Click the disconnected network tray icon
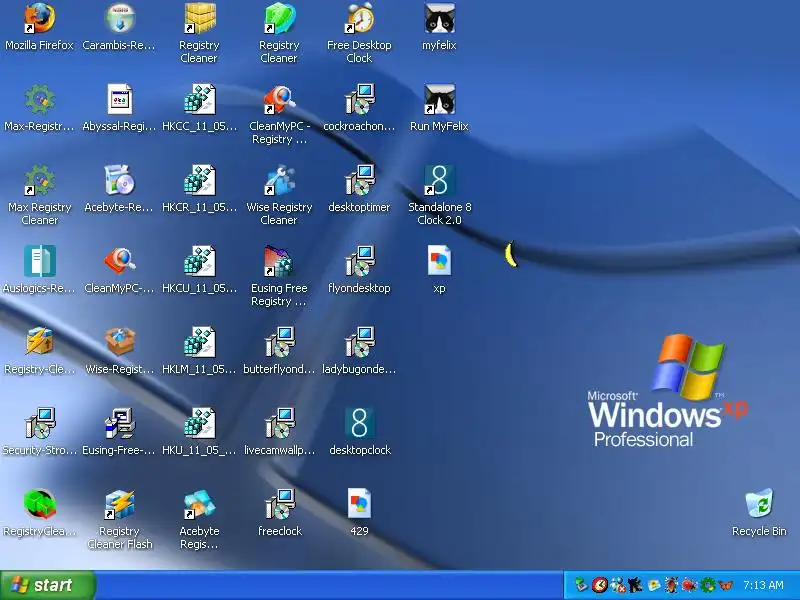The width and height of the screenshot is (800, 600). click(618, 585)
